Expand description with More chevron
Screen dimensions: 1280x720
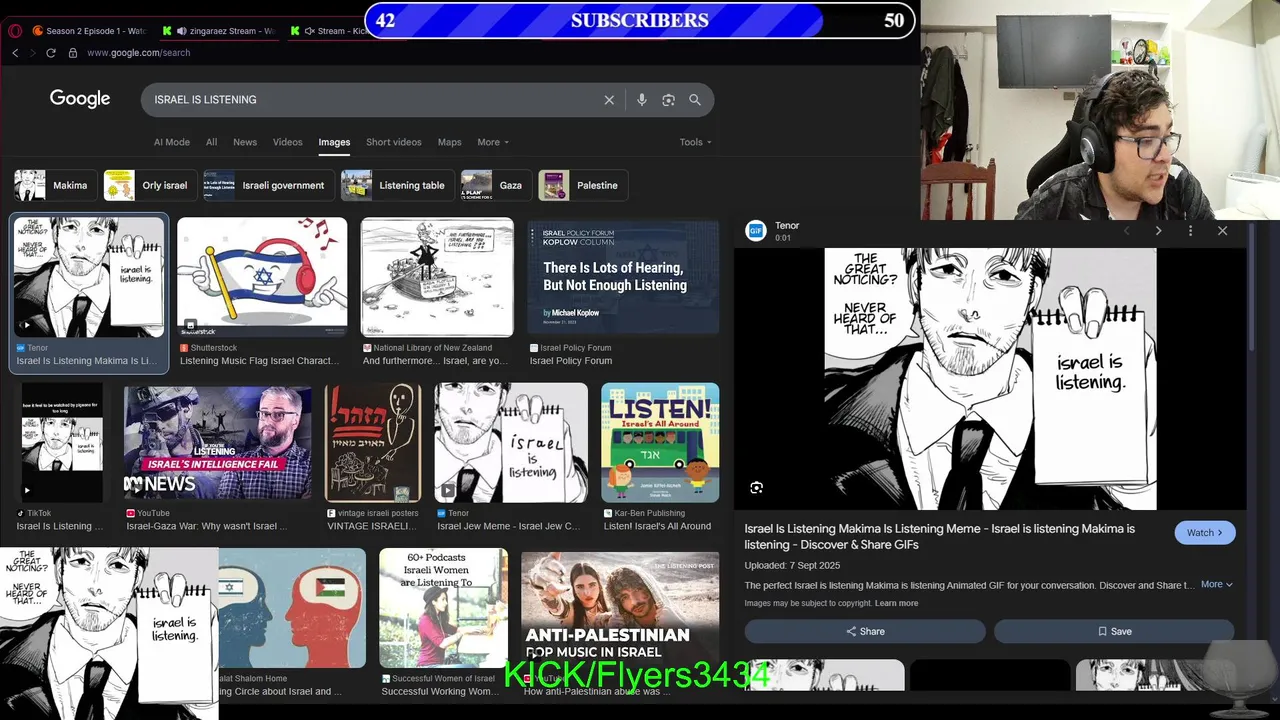[1216, 585]
